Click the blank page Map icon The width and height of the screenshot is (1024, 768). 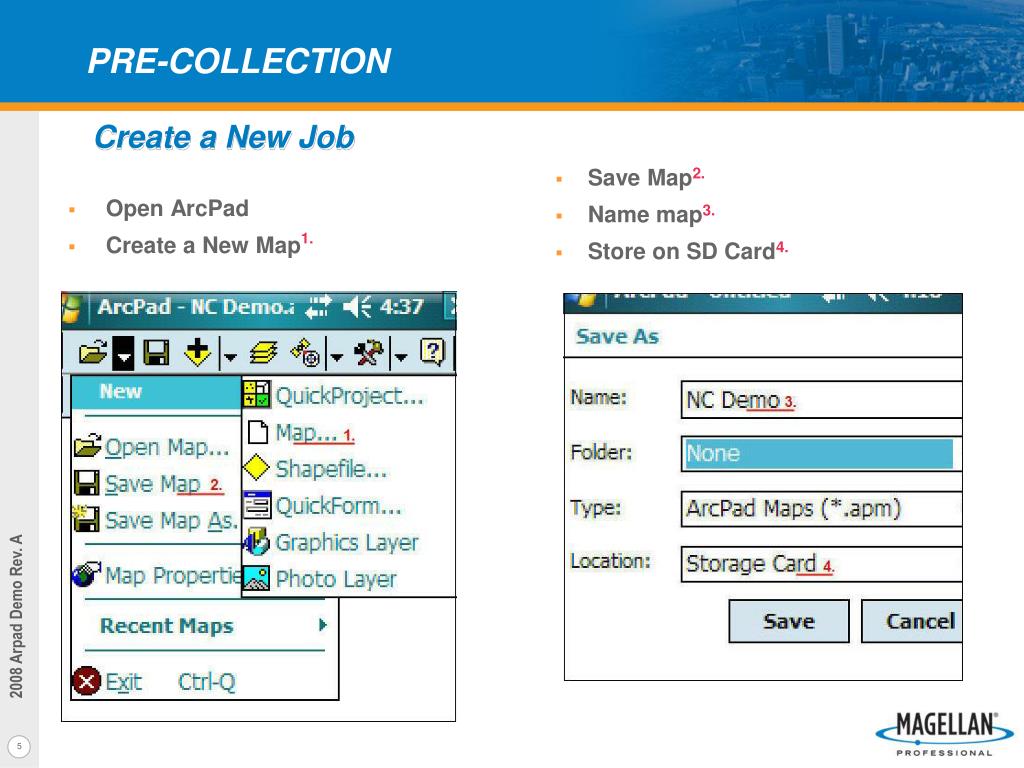coord(258,432)
